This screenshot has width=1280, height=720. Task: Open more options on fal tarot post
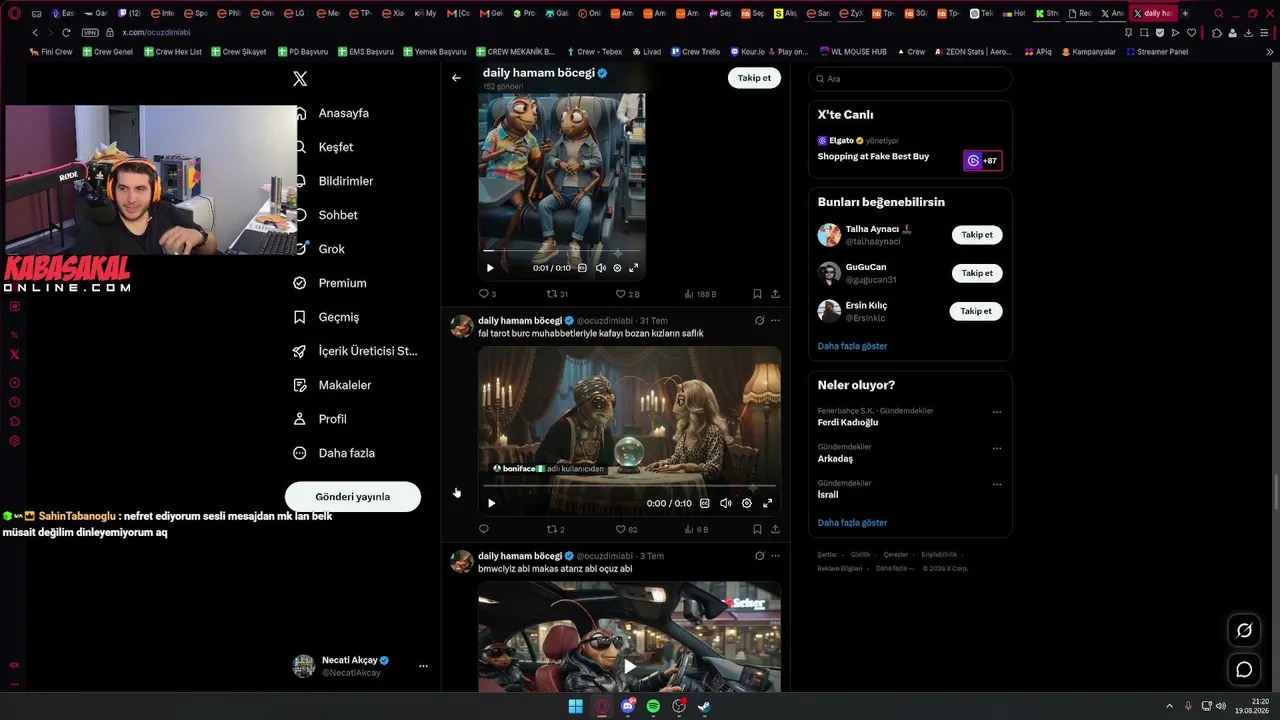(775, 321)
